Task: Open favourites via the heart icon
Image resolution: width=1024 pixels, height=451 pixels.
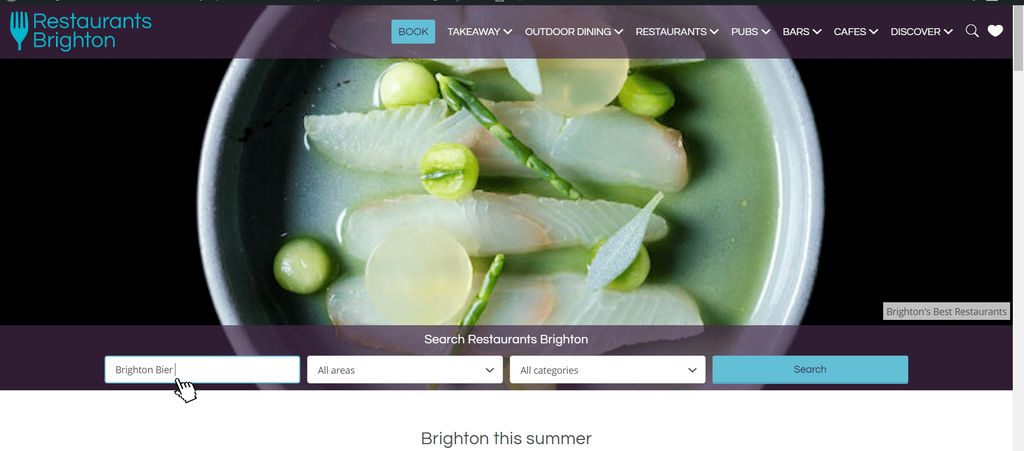Action: [x=995, y=31]
